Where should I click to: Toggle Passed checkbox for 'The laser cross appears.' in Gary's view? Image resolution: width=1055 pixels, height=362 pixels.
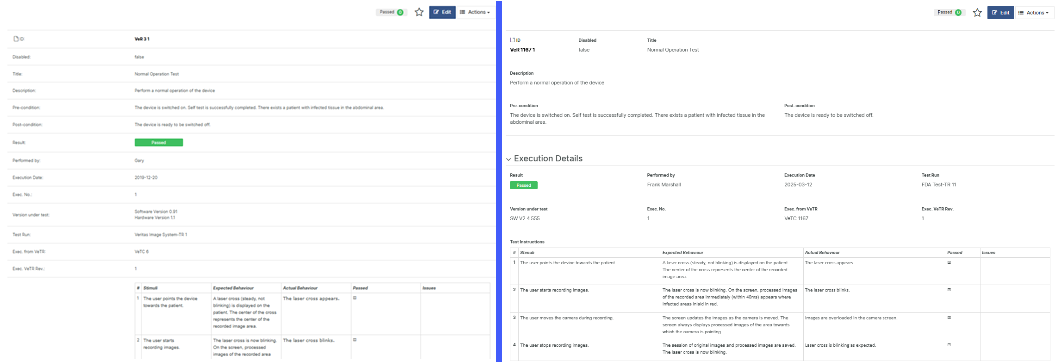pyautogui.click(x=355, y=297)
